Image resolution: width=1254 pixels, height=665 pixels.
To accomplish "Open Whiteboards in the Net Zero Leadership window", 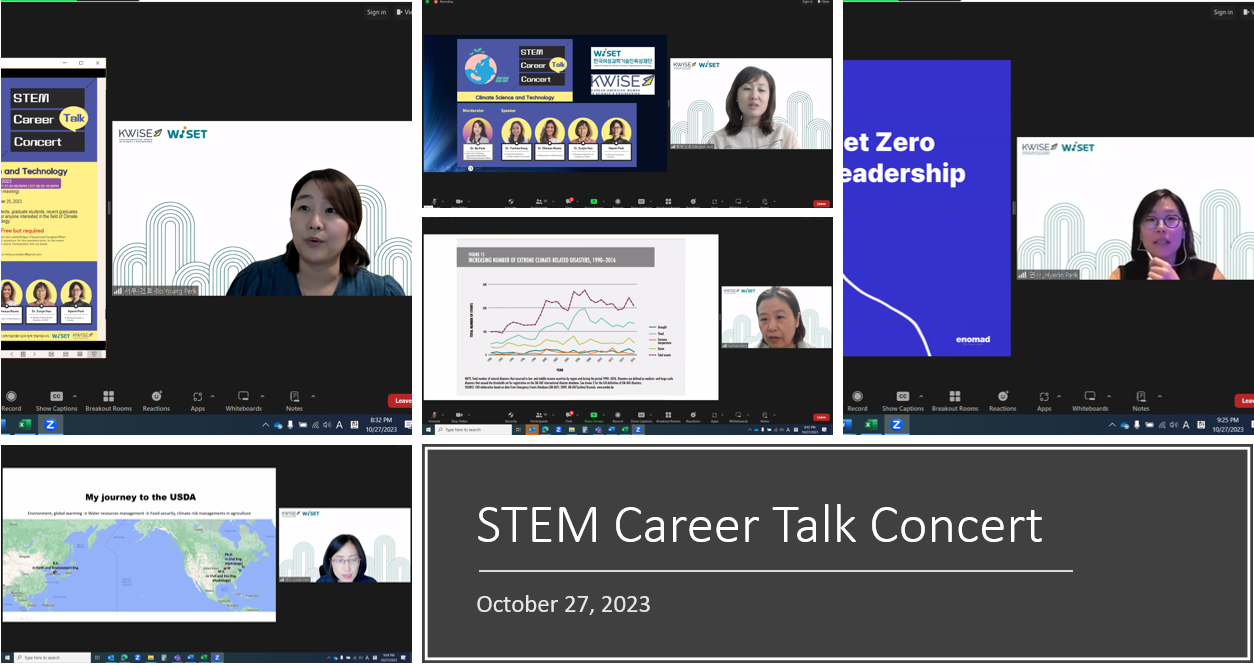I will [1090, 400].
